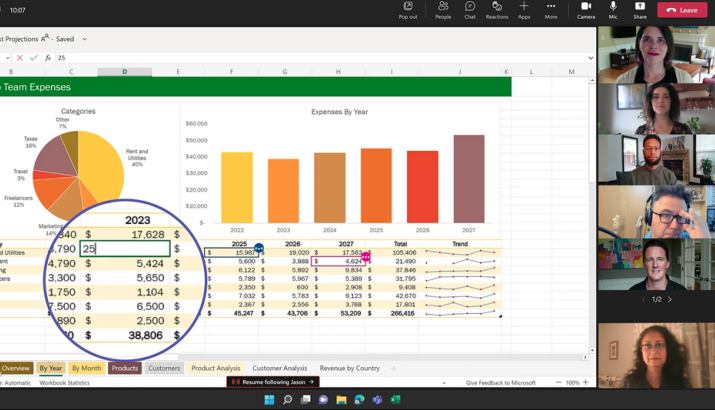Image resolution: width=715 pixels, height=410 pixels.
Task: Open the Customer Analysis sheet tab
Action: (280, 368)
